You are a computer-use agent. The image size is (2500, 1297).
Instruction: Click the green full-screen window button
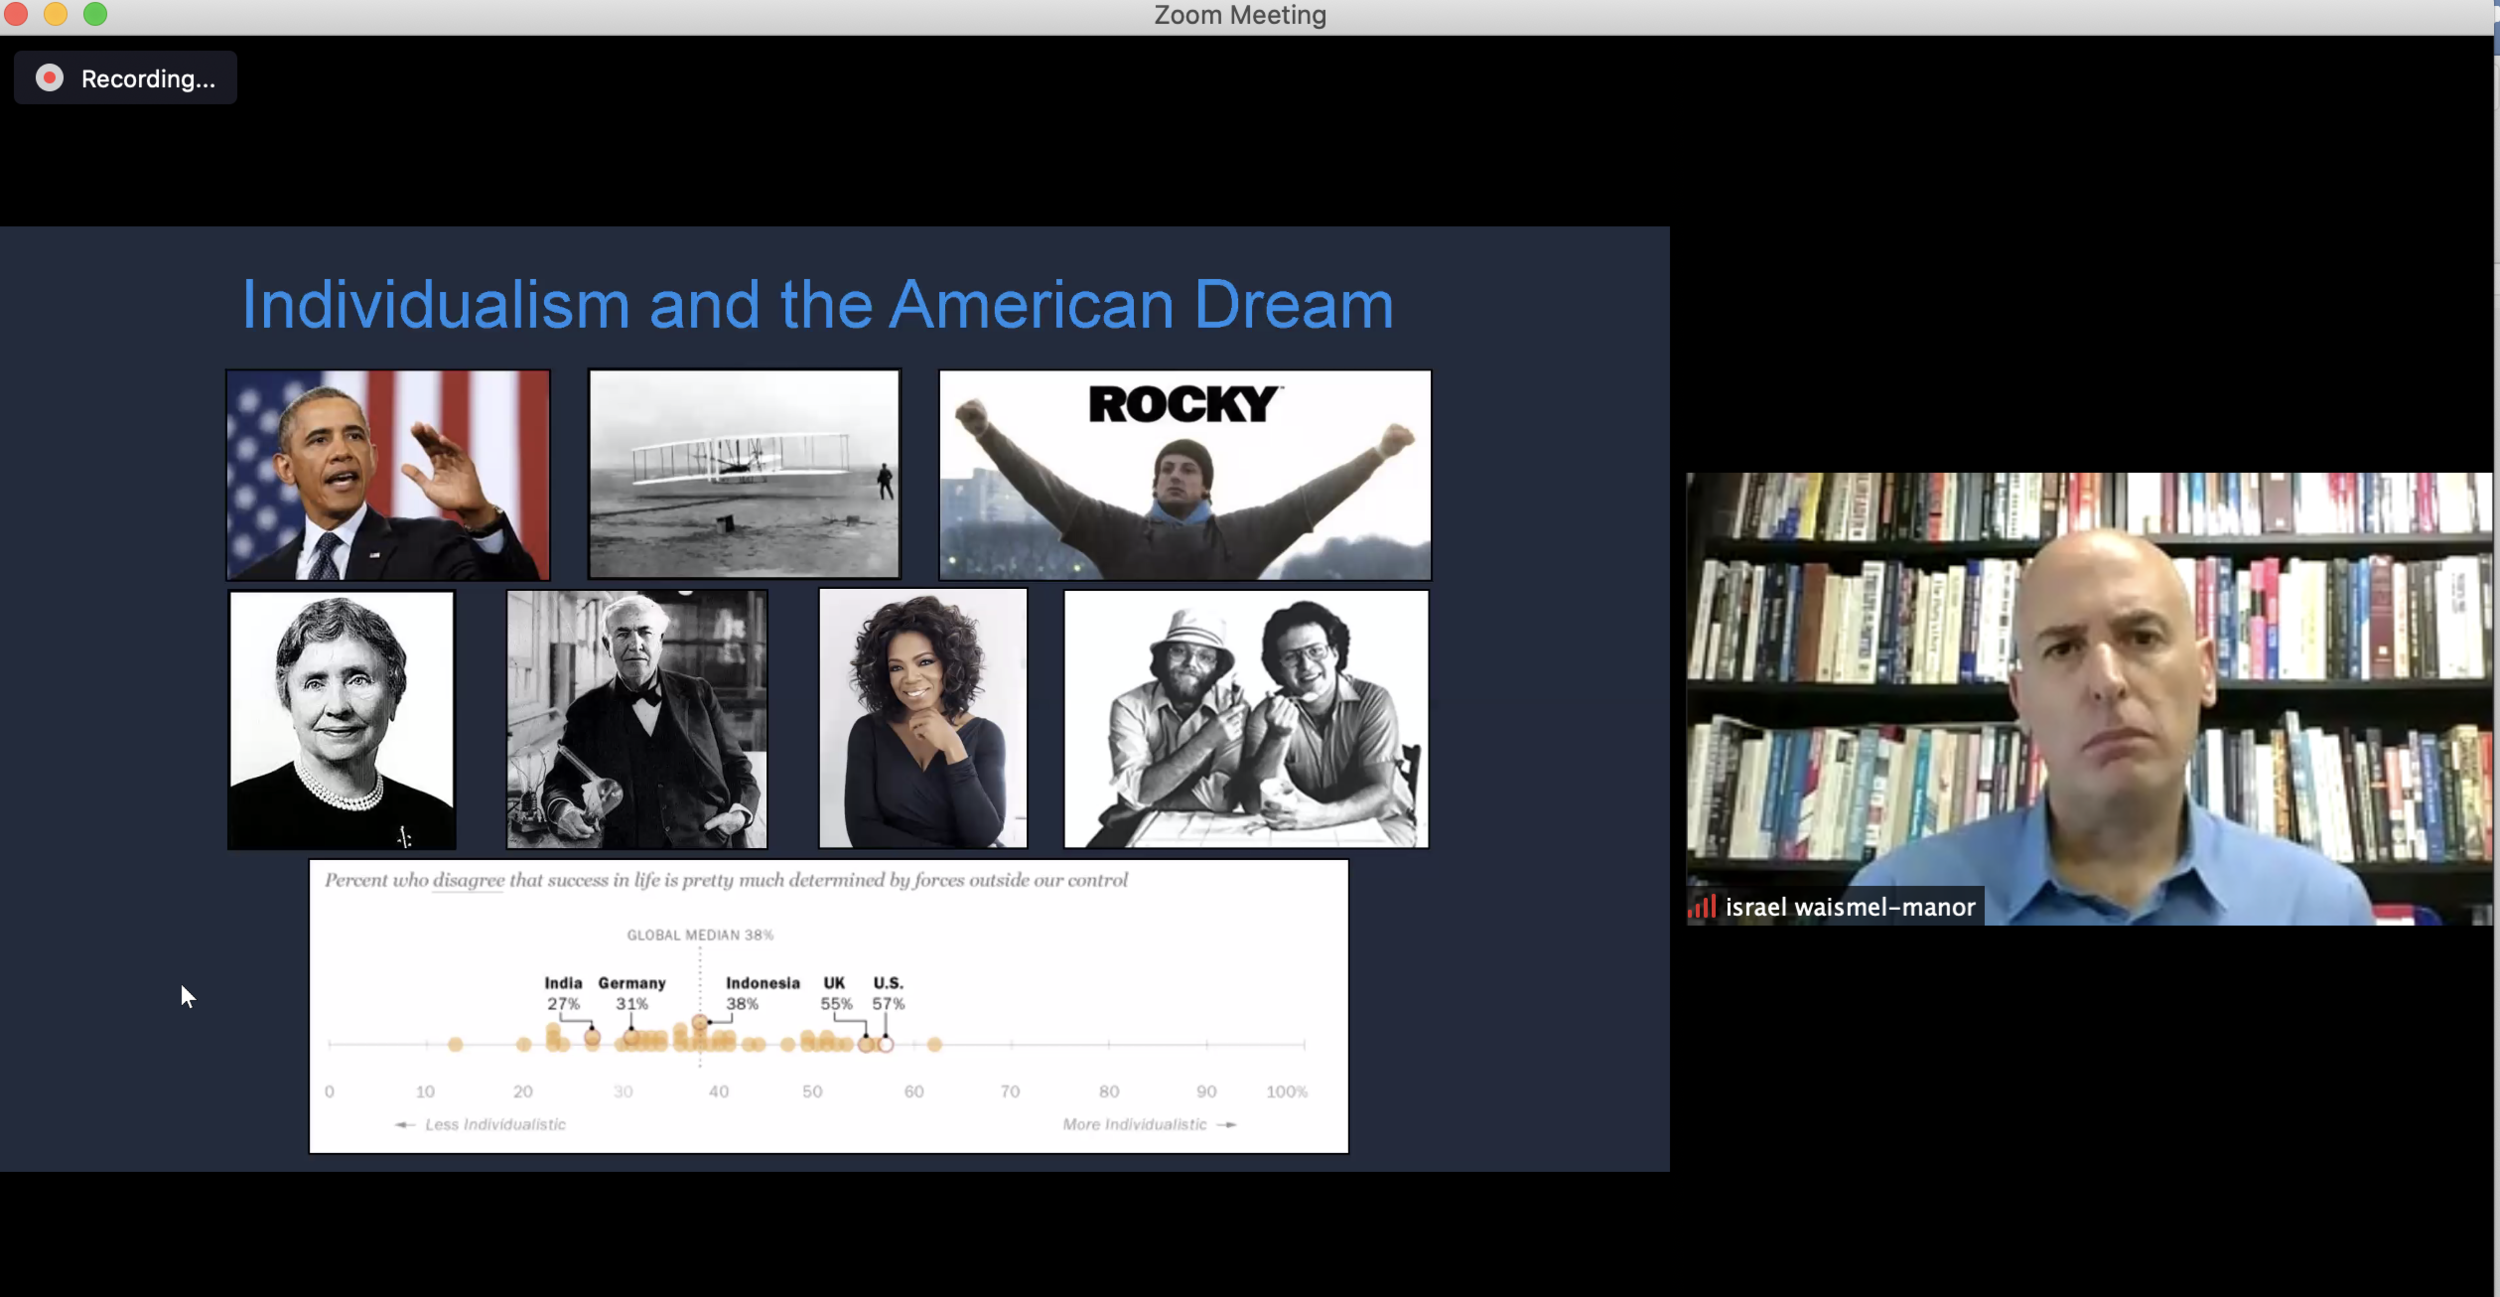point(95,14)
